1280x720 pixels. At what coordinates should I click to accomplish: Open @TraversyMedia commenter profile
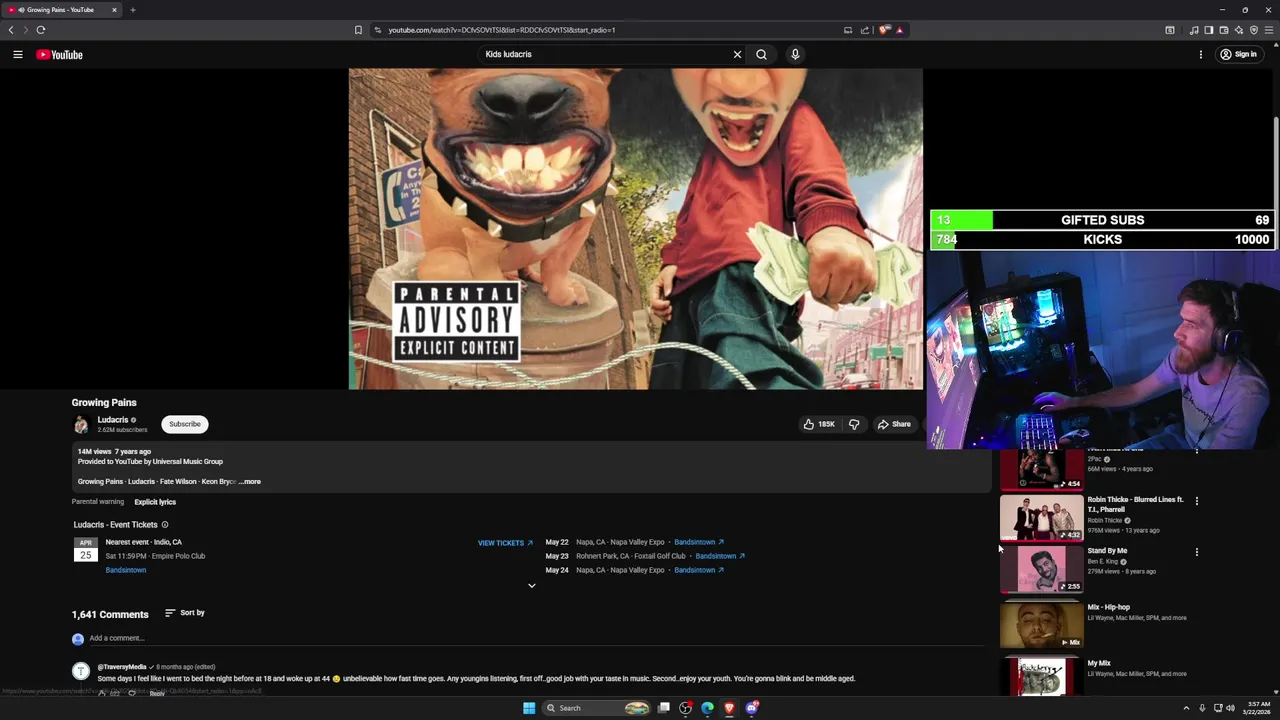122,667
